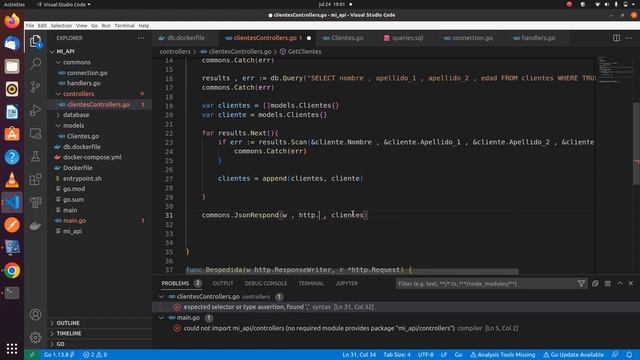This screenshot has height=360, width=640.
Task: Show Applications grid in dock
Action: tap(12, 348)
